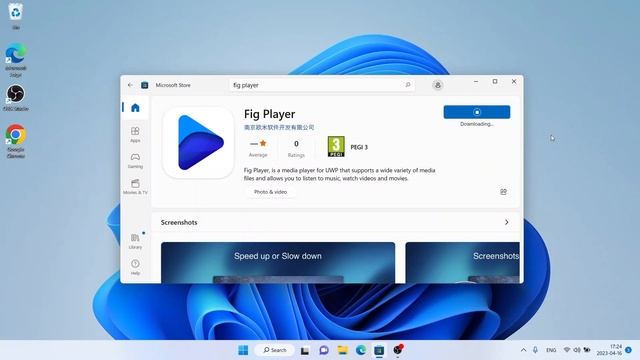Click the Screenshots section heading
This screenshot has height=360, width=640.
pos(179,222)
